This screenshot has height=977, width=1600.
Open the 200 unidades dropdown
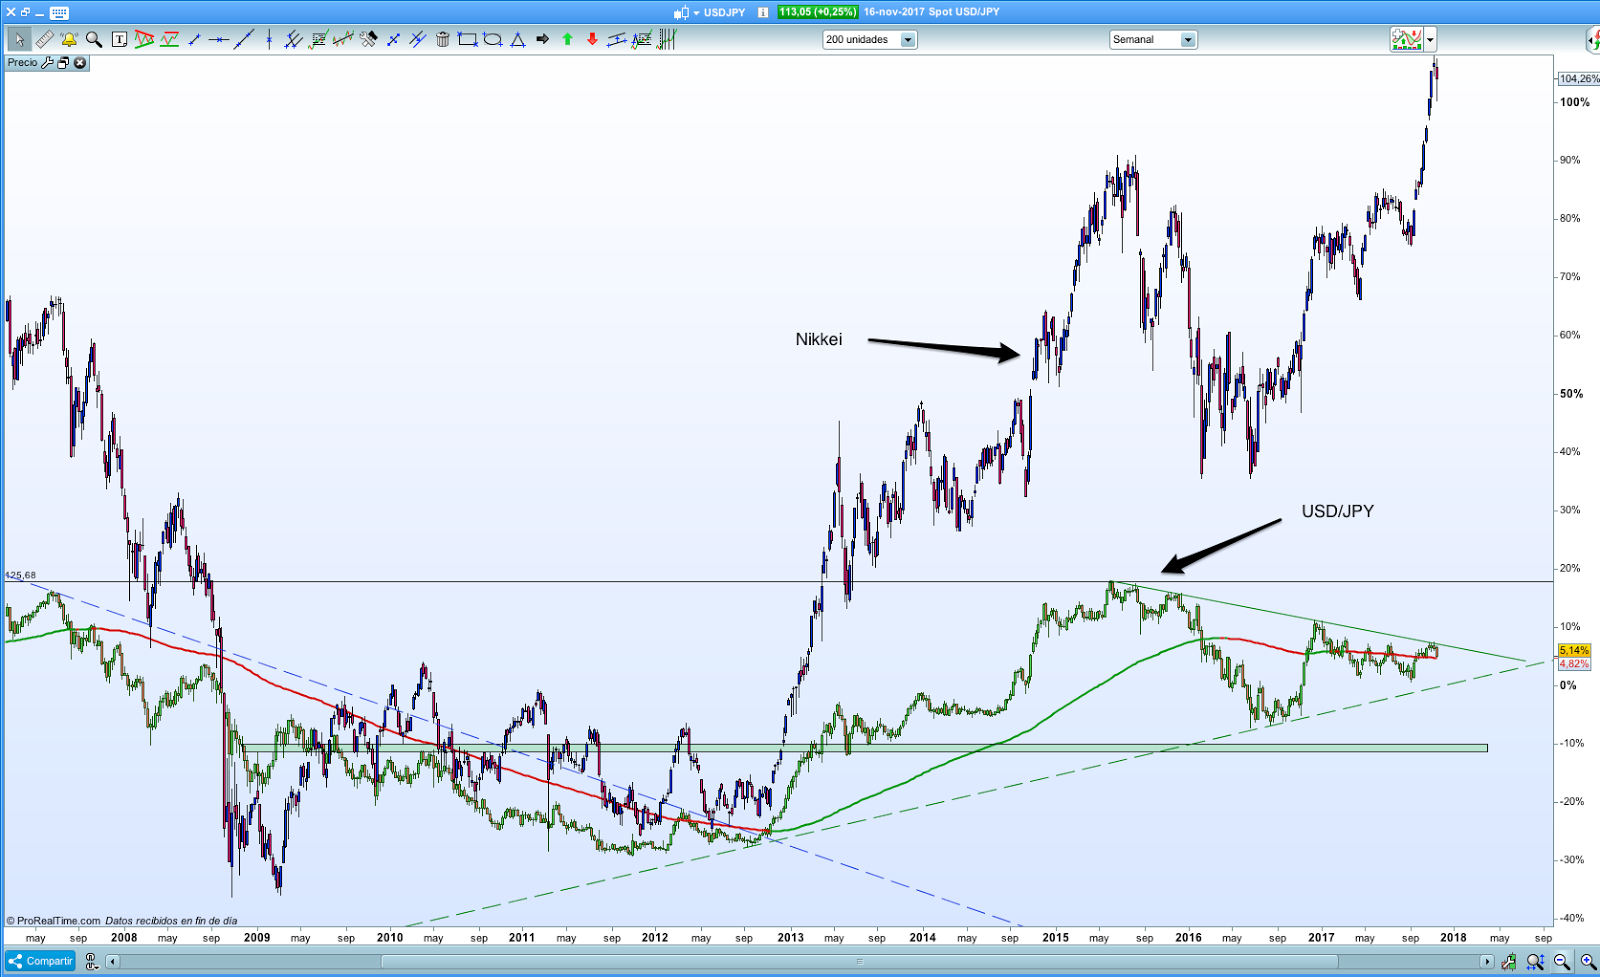point(908,40)
